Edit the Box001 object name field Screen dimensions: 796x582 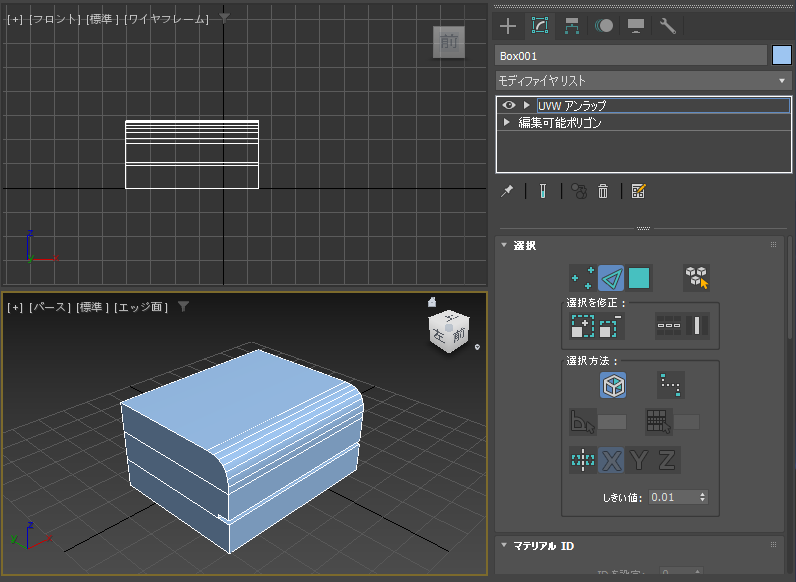[x=631, y=56]
